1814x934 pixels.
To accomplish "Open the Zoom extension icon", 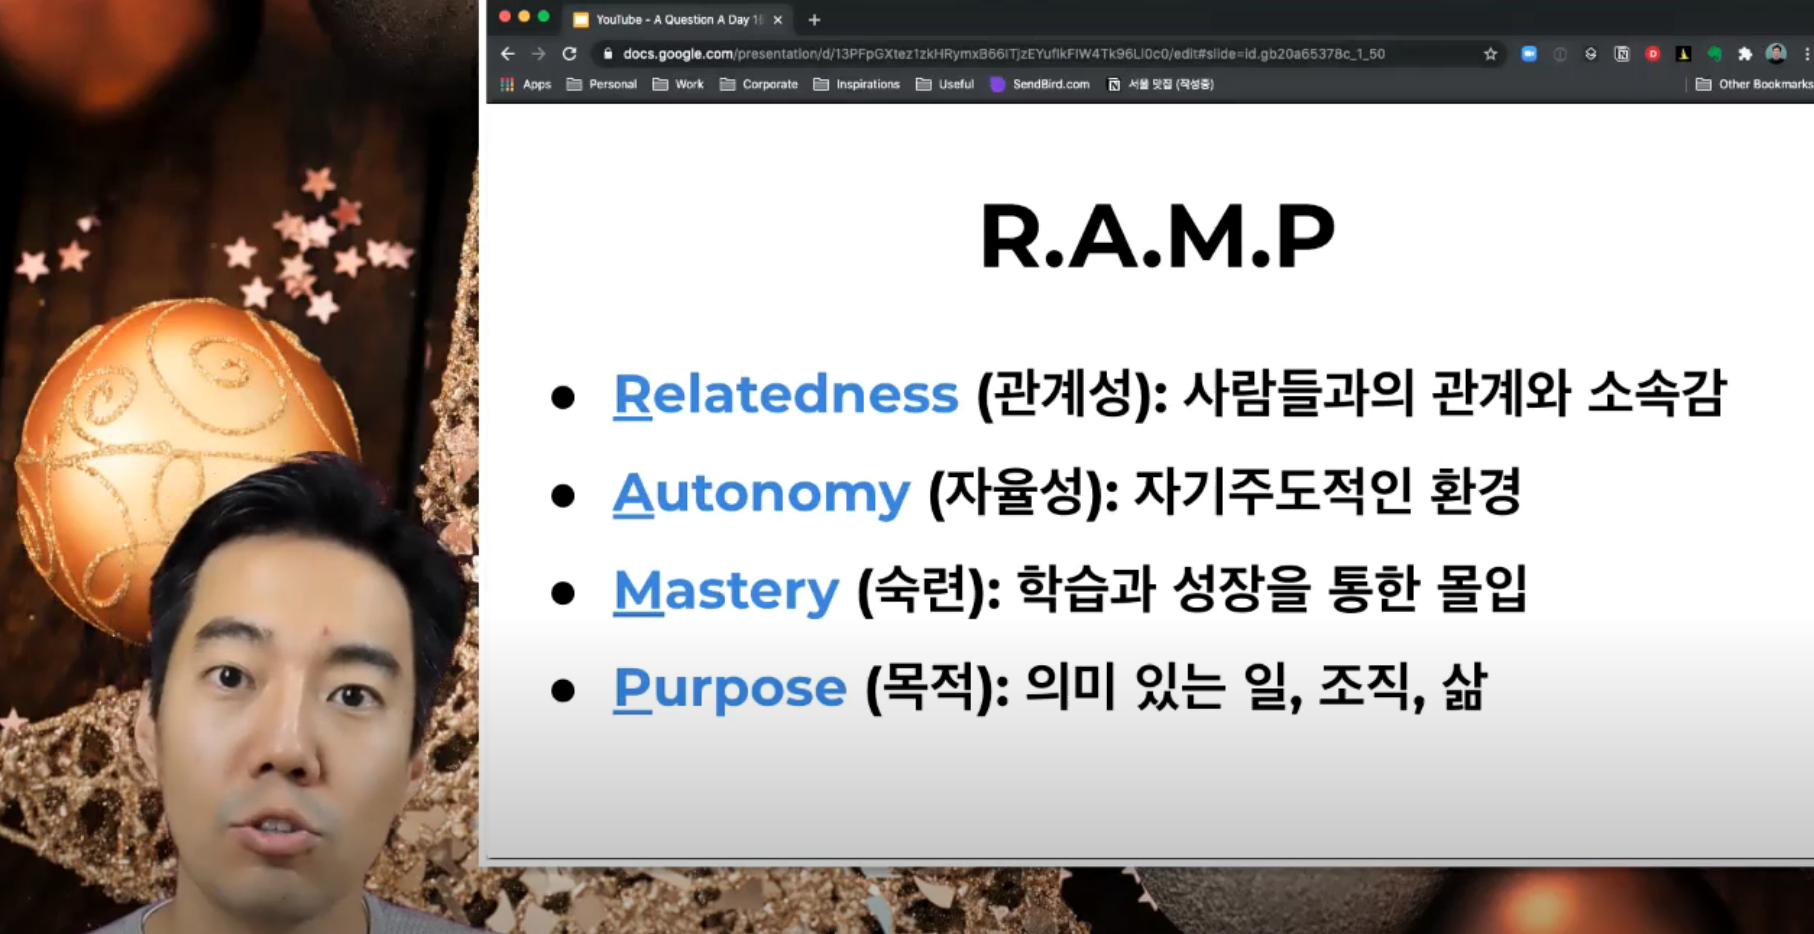I will tap(1529, 54).
